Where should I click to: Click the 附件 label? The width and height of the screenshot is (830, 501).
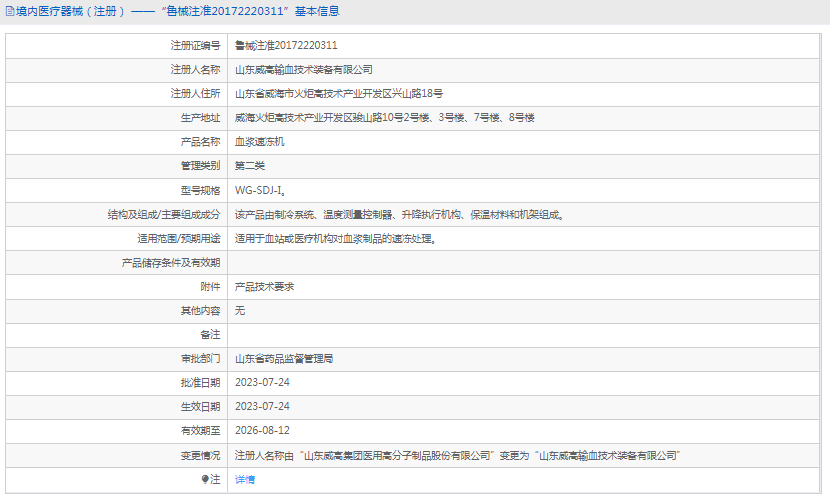click(210, 287)
